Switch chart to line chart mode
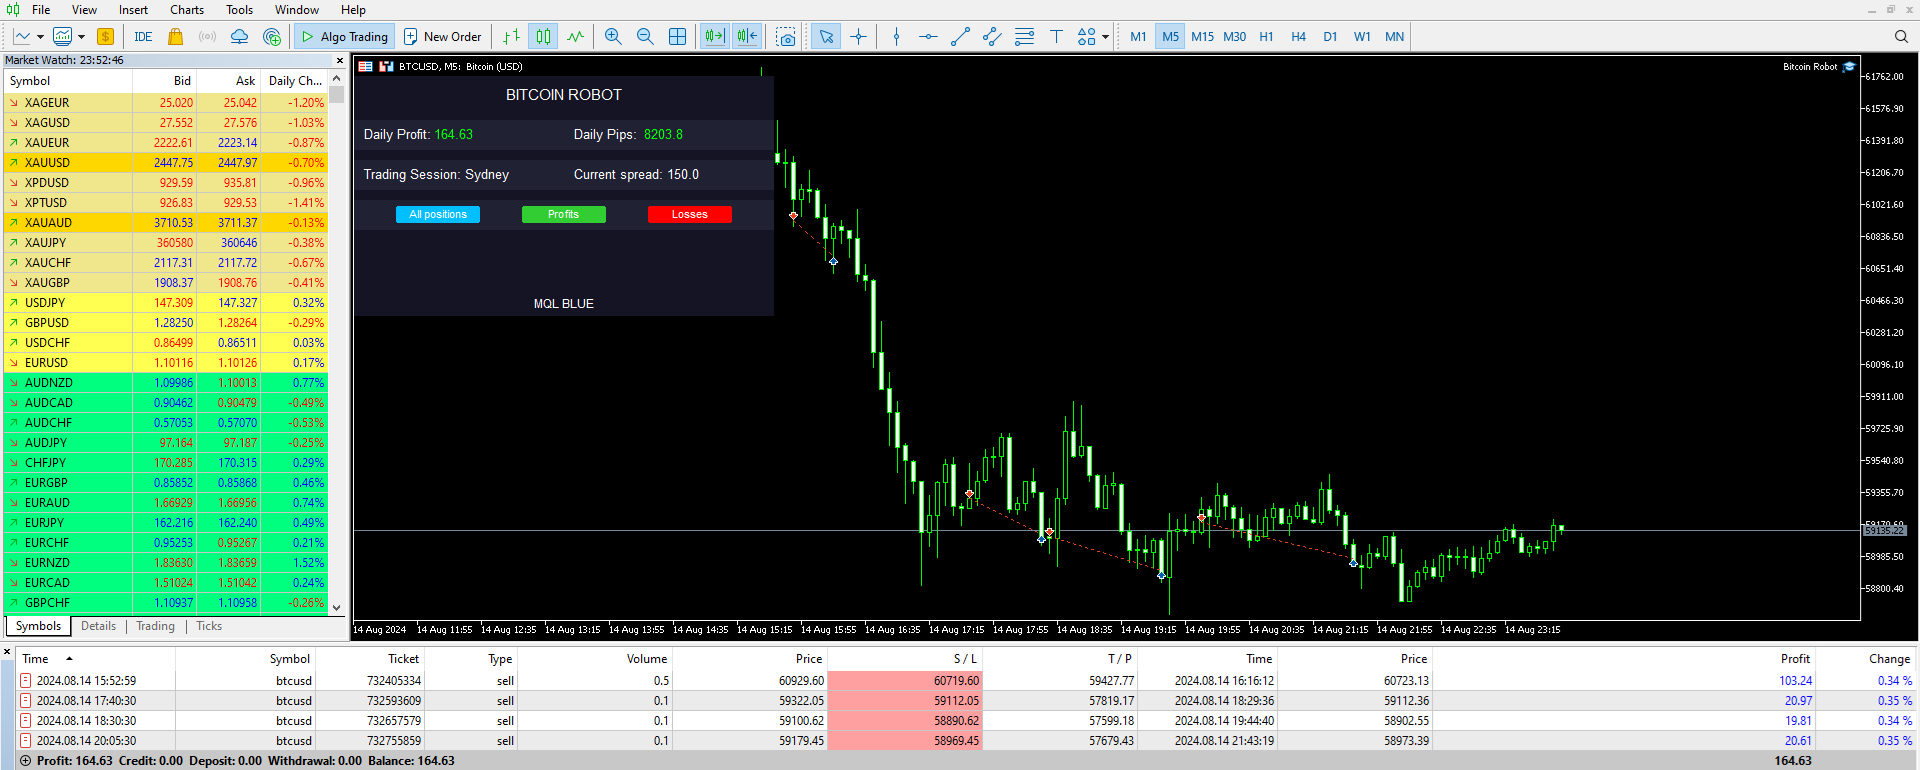 [576, 37]
